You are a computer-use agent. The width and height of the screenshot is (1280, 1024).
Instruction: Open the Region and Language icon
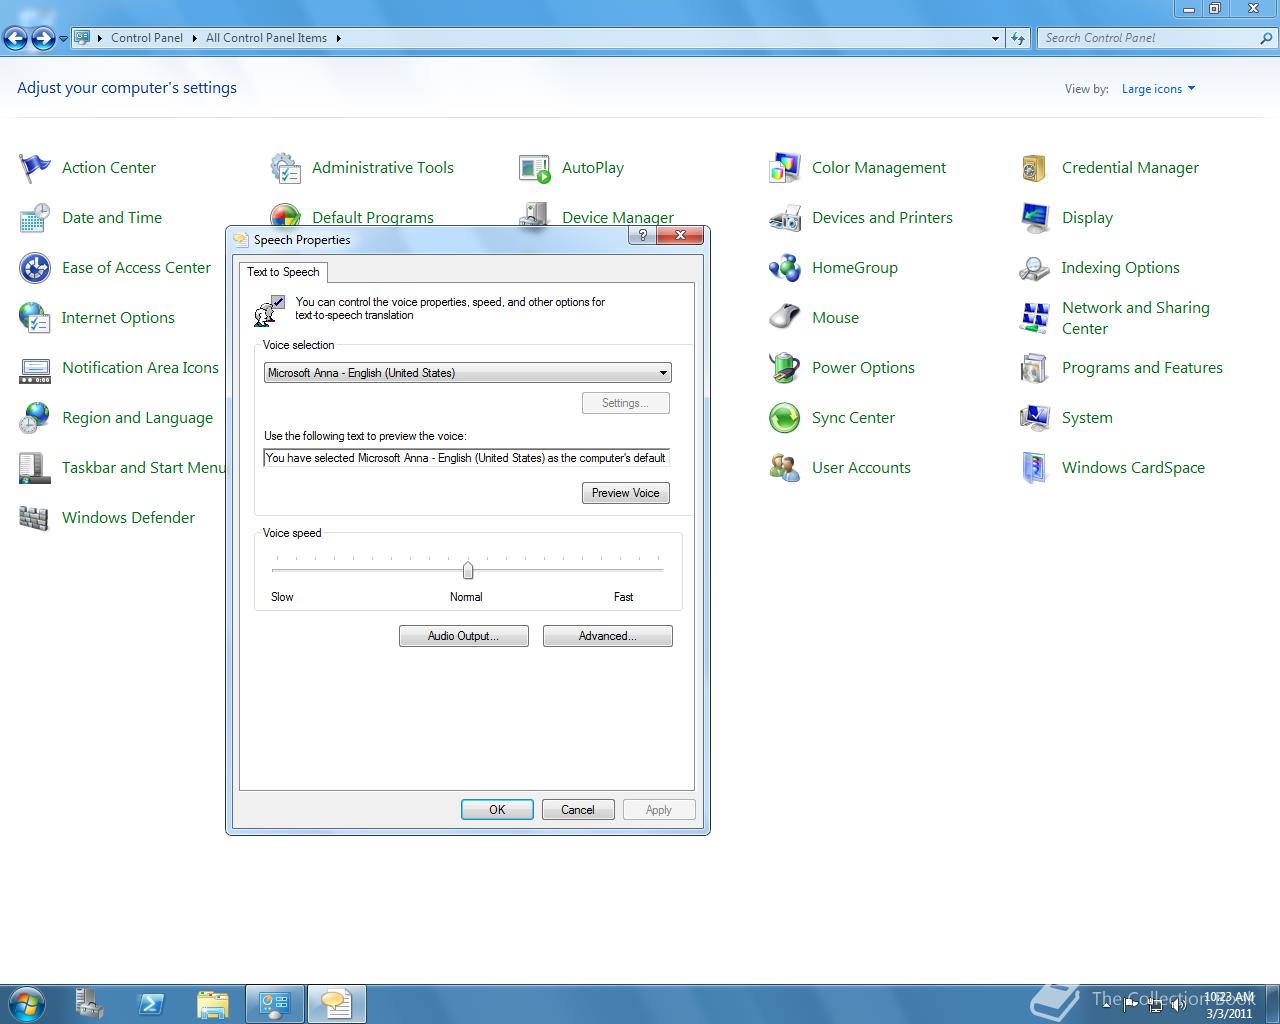click(x=35, y=418)
